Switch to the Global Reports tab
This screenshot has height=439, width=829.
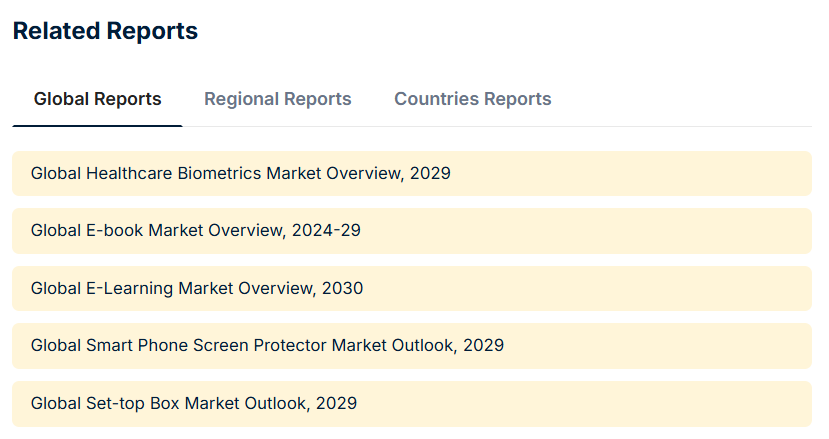tap(97, 99)
